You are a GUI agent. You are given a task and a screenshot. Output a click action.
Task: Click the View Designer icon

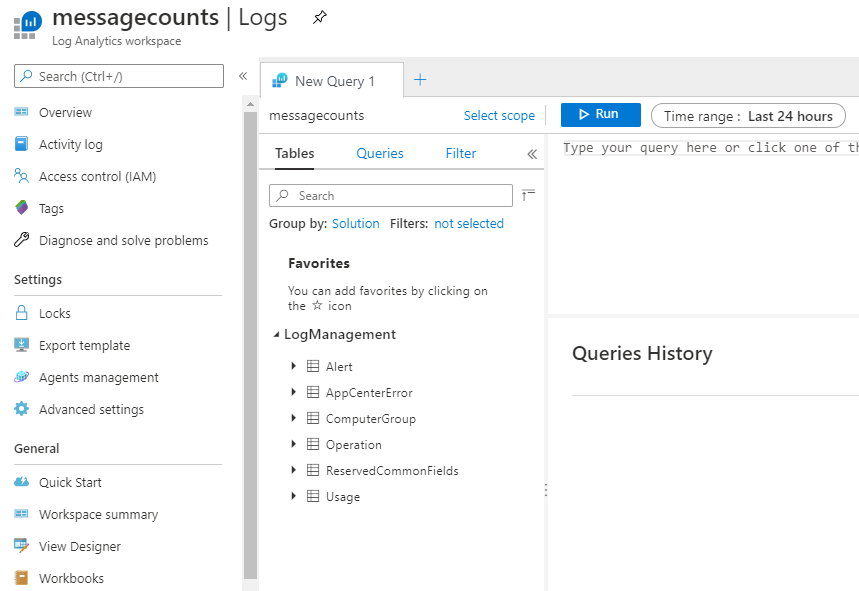point(21,546)
